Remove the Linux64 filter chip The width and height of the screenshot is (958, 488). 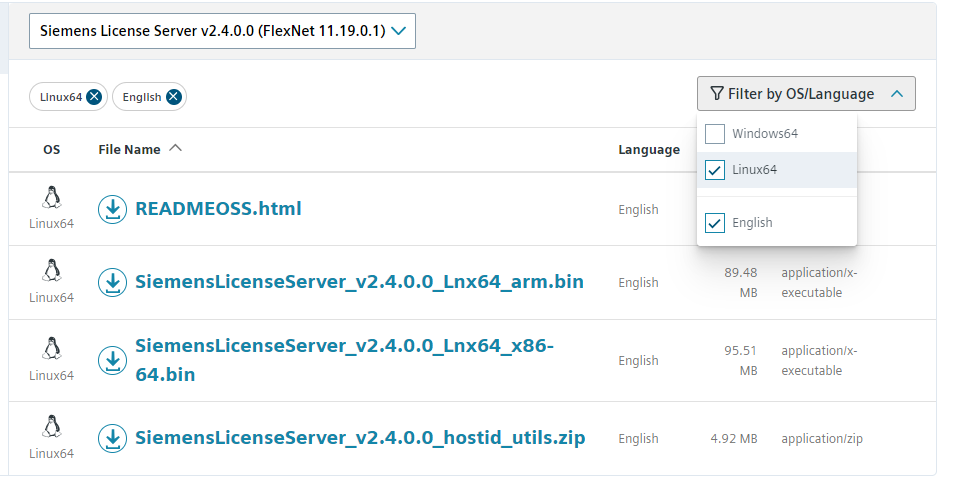pyautogui.click(x=94, y=97)
